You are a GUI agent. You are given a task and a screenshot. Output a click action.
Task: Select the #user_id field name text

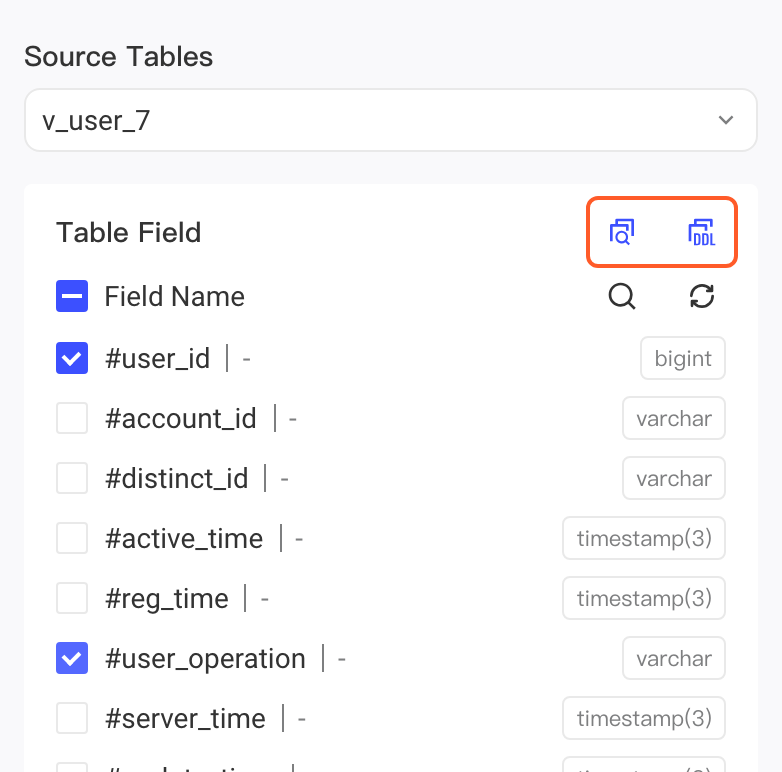[x=158, y=359]
